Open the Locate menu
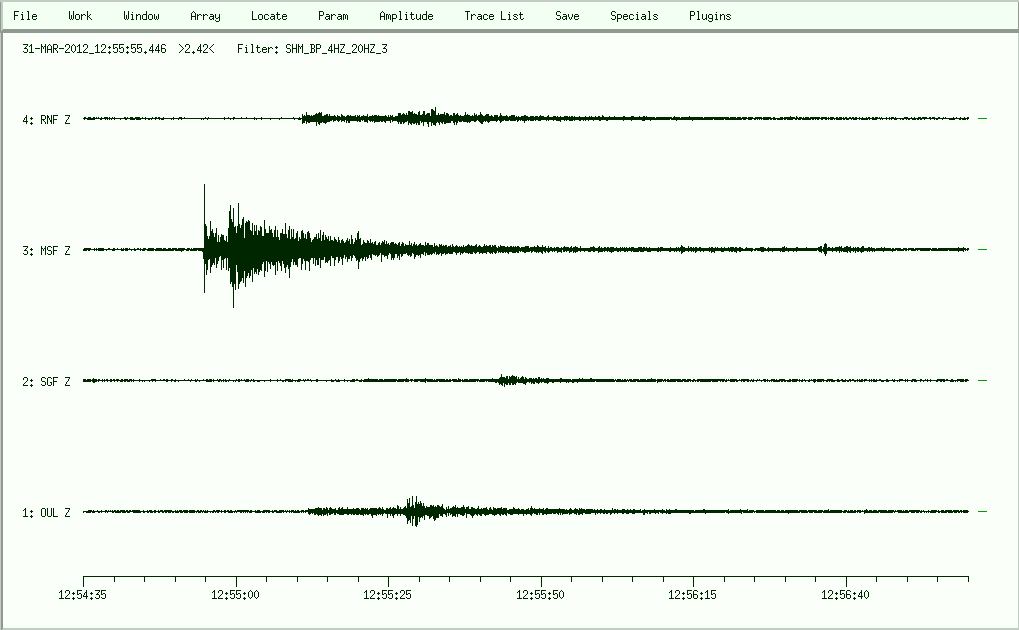This screenshot has height=630, width=1019. point(269,16)
